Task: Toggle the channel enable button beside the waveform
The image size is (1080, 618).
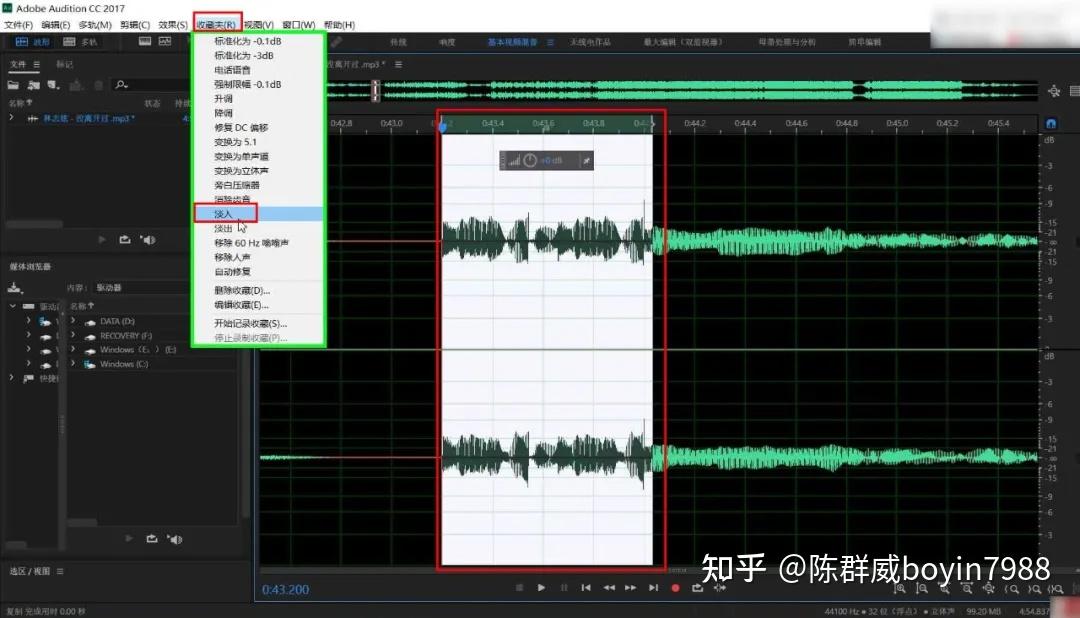Action: (x=1050, y=122)
